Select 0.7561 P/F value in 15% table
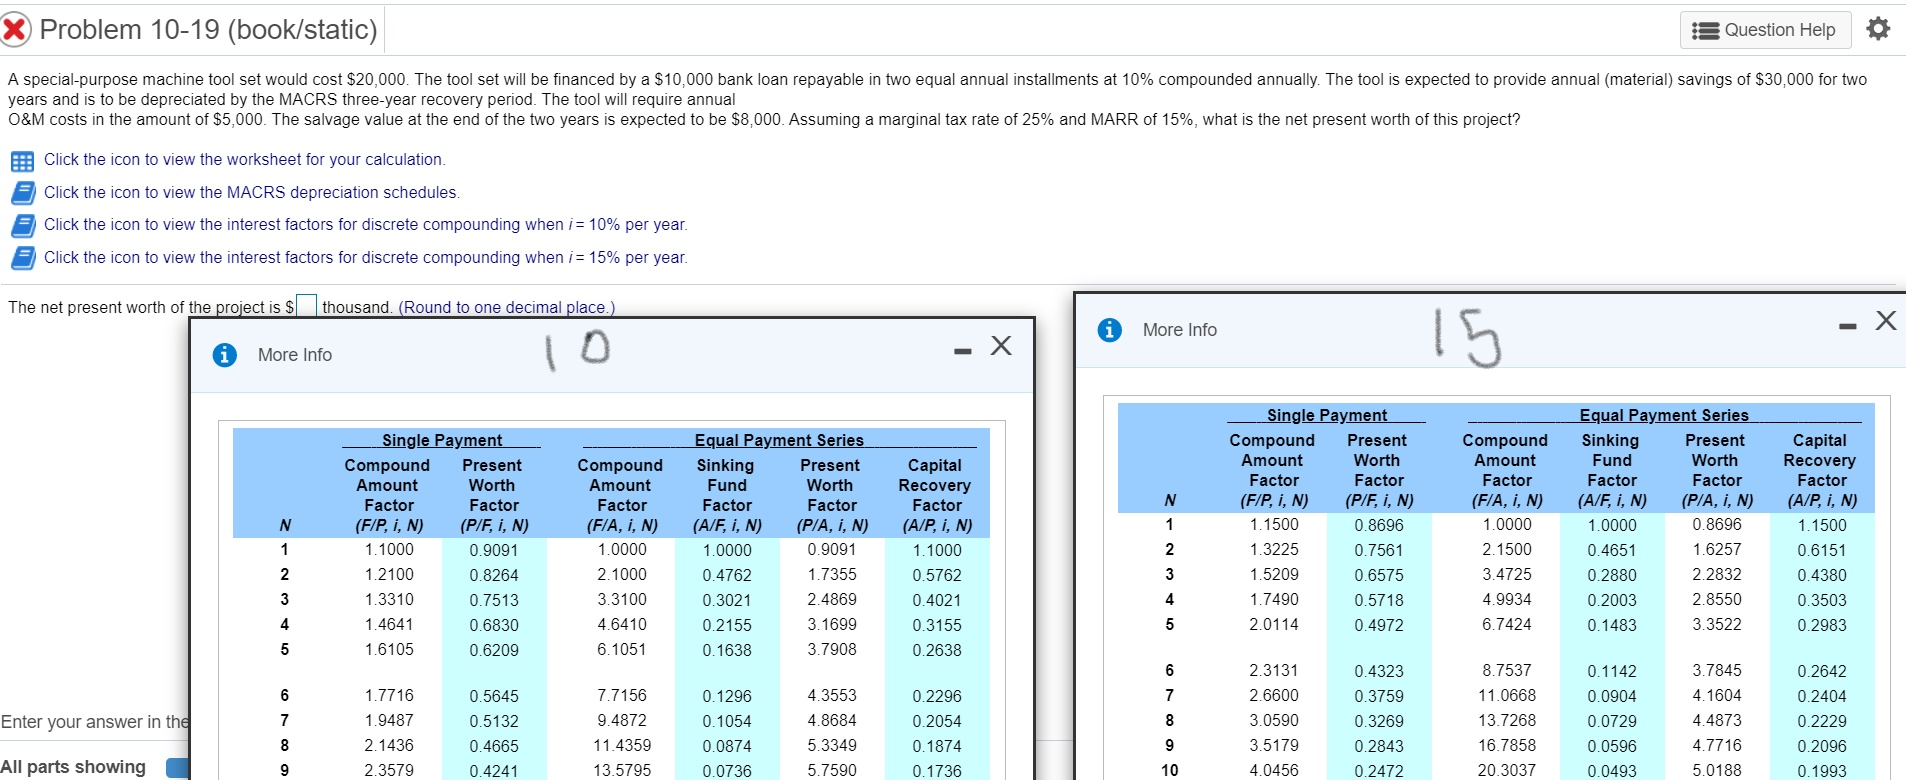Viewport: 1906px width, 780px height. coord(1379,550)
